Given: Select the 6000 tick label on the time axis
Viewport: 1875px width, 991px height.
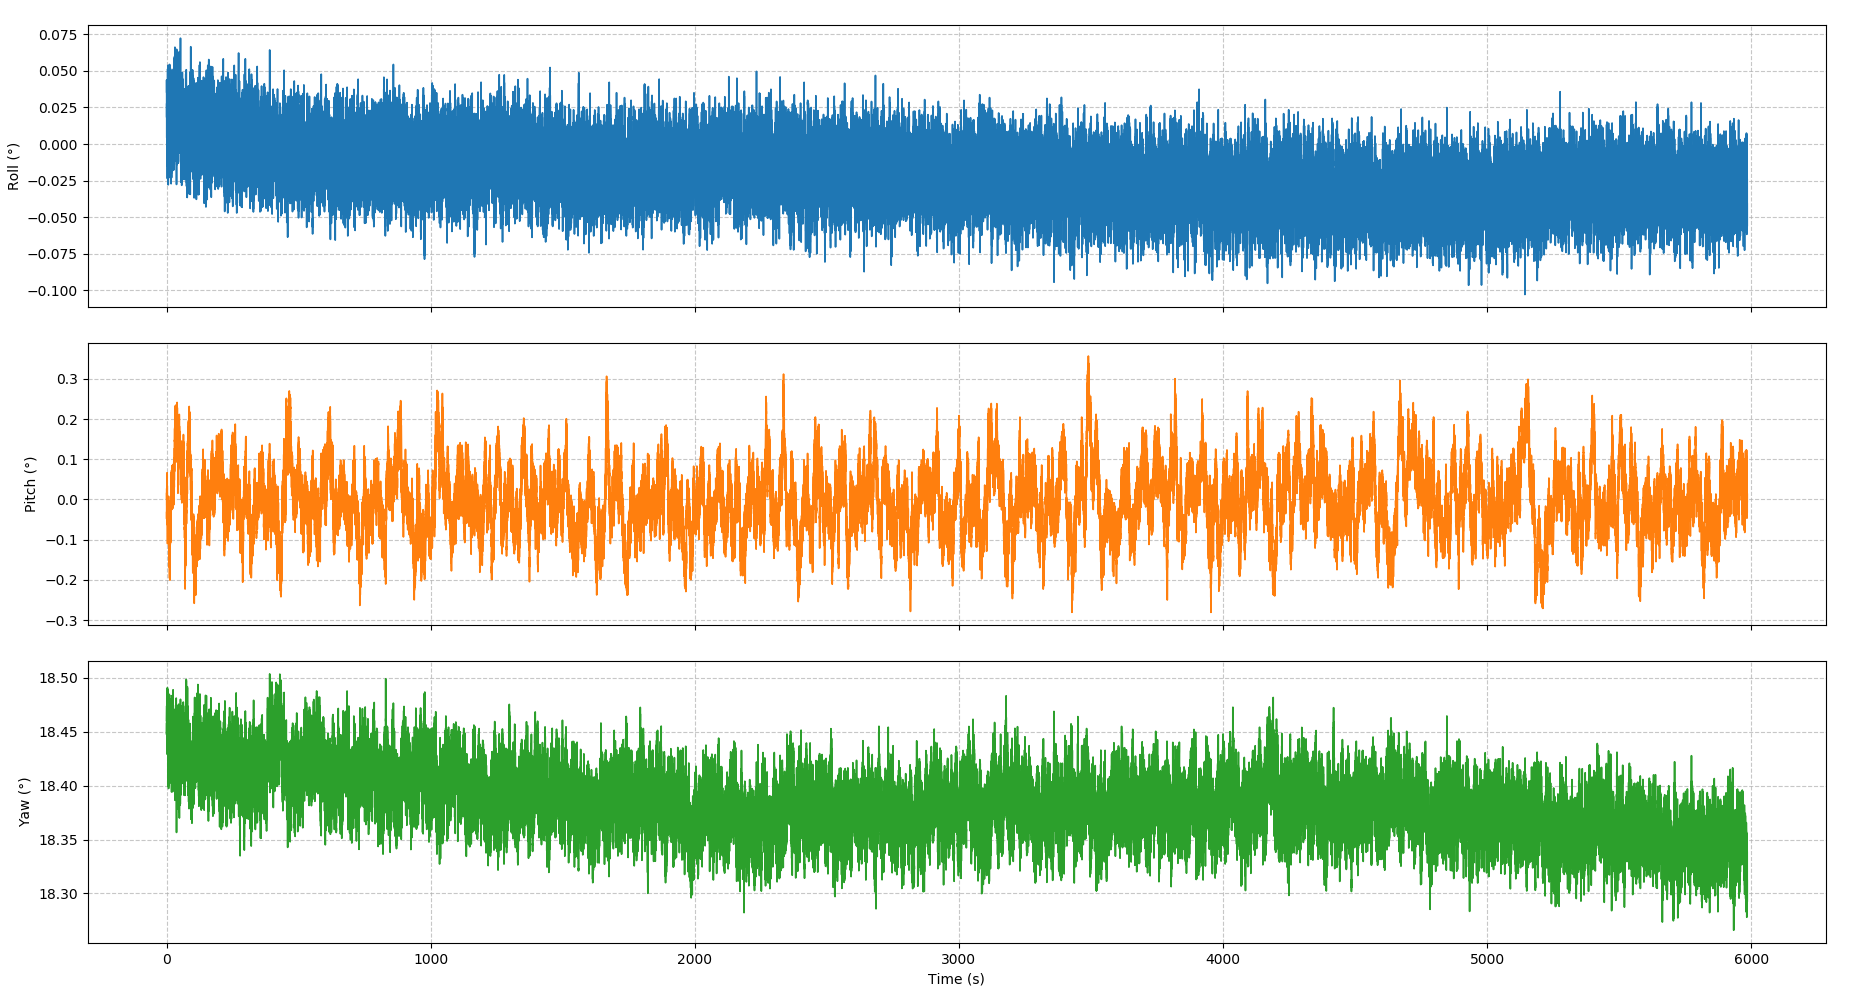Looking at the screenshot, I should click(x=1750, y=960).
